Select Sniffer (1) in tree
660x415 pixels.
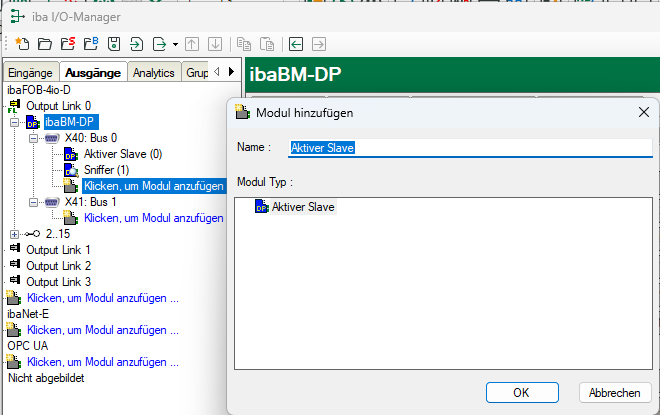106,170
